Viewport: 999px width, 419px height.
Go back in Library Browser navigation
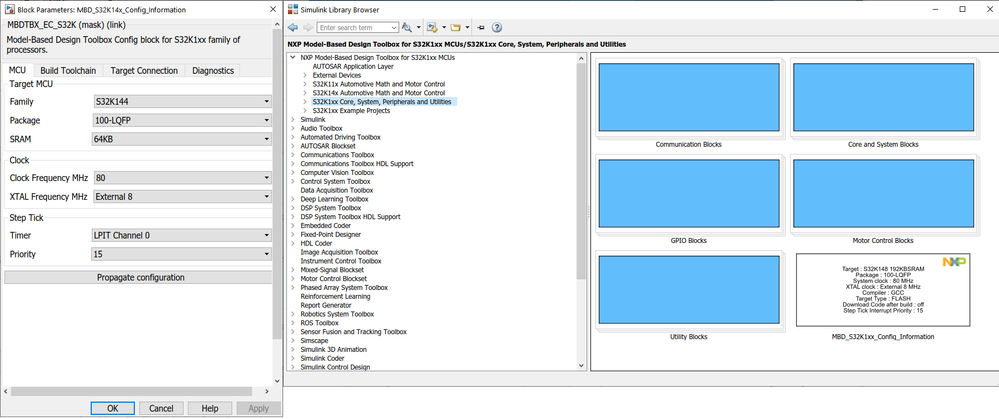pyautogui.click(x=293, y=27)
